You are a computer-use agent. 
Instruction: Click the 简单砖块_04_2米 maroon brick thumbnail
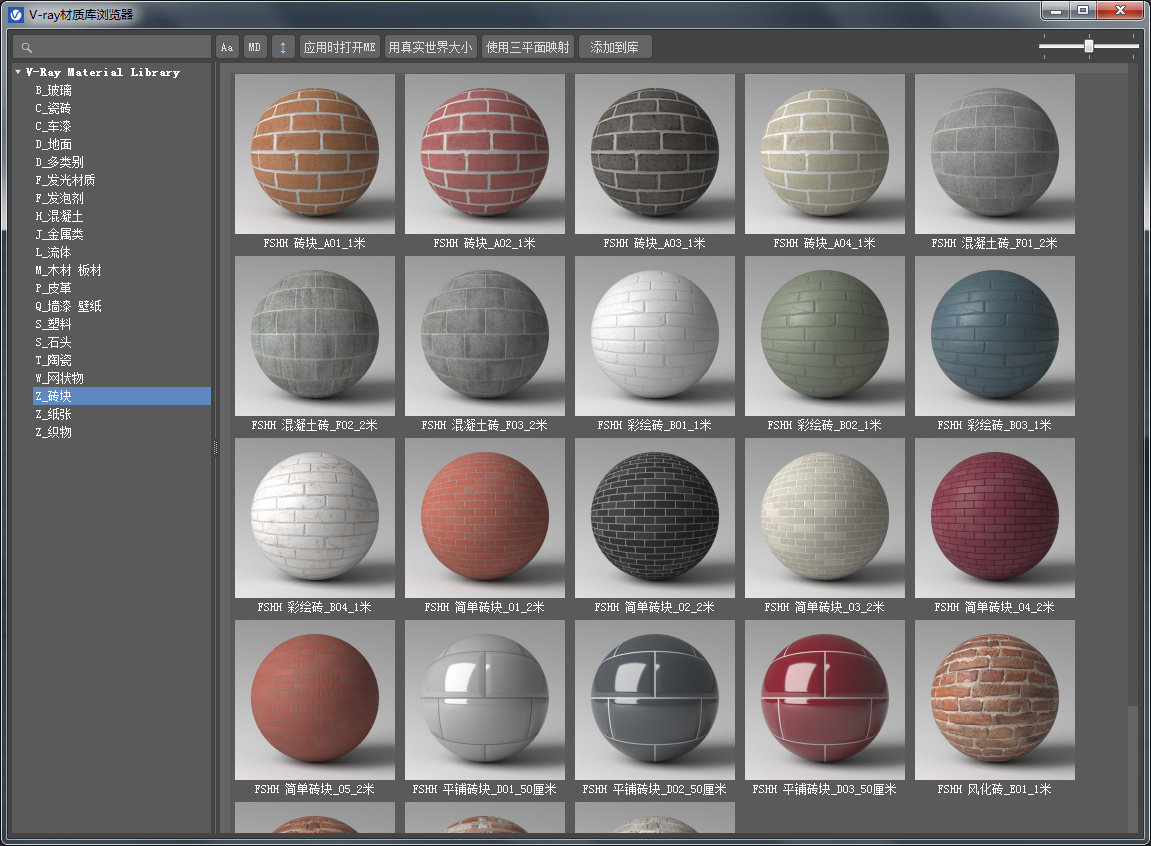(995, 518)
